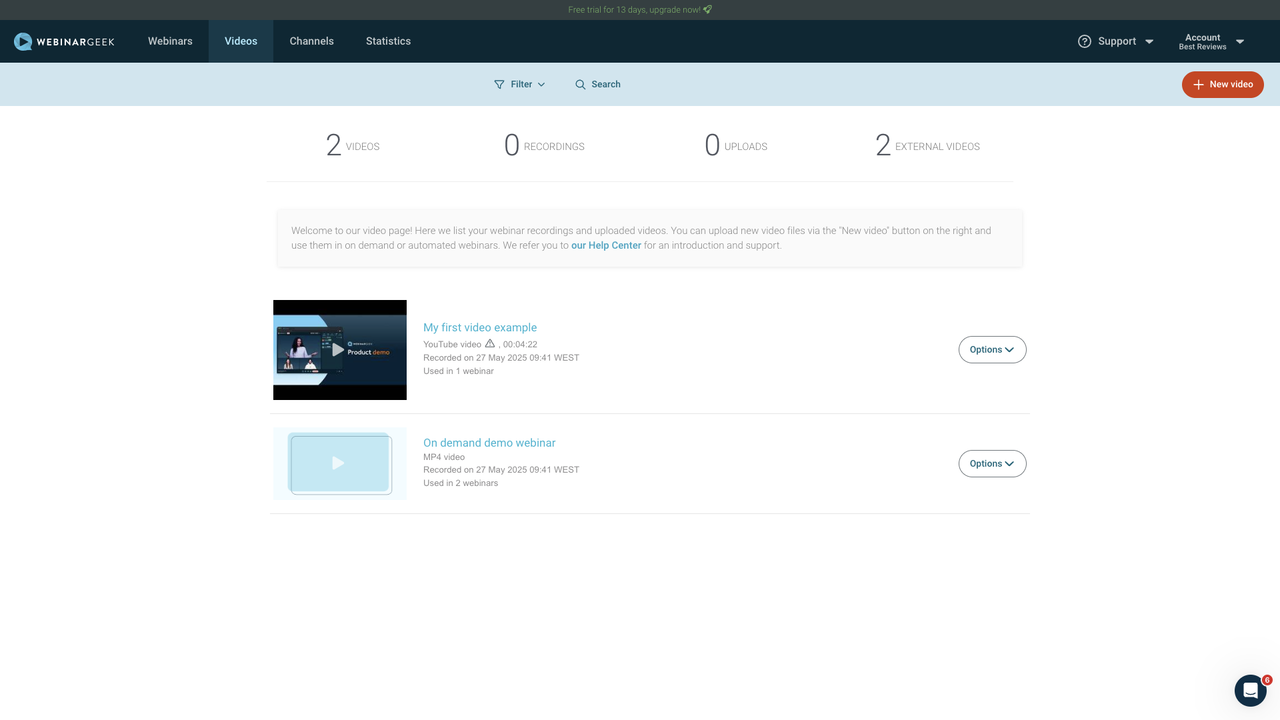Switch to the Channels tab
This screenshot has height=720, width=1280.
311,41
